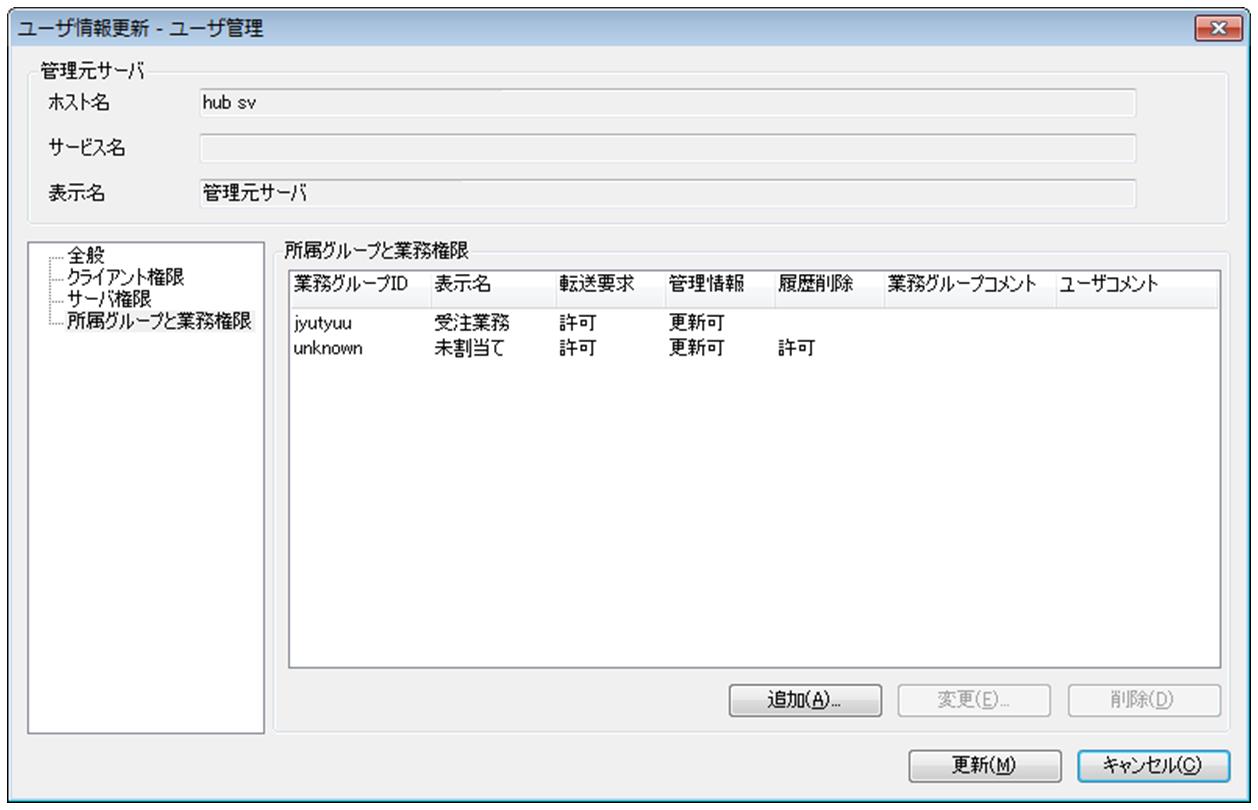Click the ホスト名 field showing hub sv
The image size is (1258, 810).
click(x=667, y=102)
